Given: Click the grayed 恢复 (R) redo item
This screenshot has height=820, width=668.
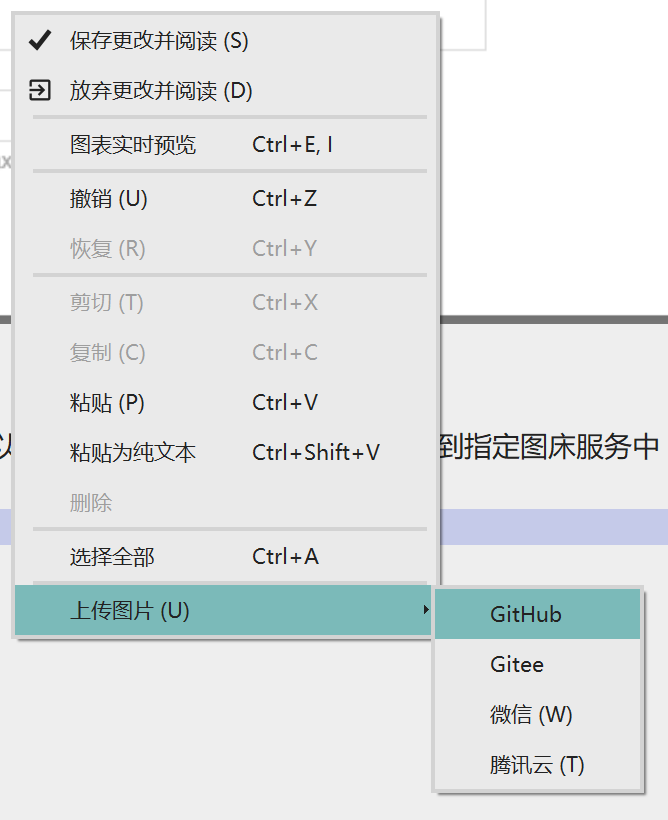Looking at the screenshot, I should coord(224,248).
